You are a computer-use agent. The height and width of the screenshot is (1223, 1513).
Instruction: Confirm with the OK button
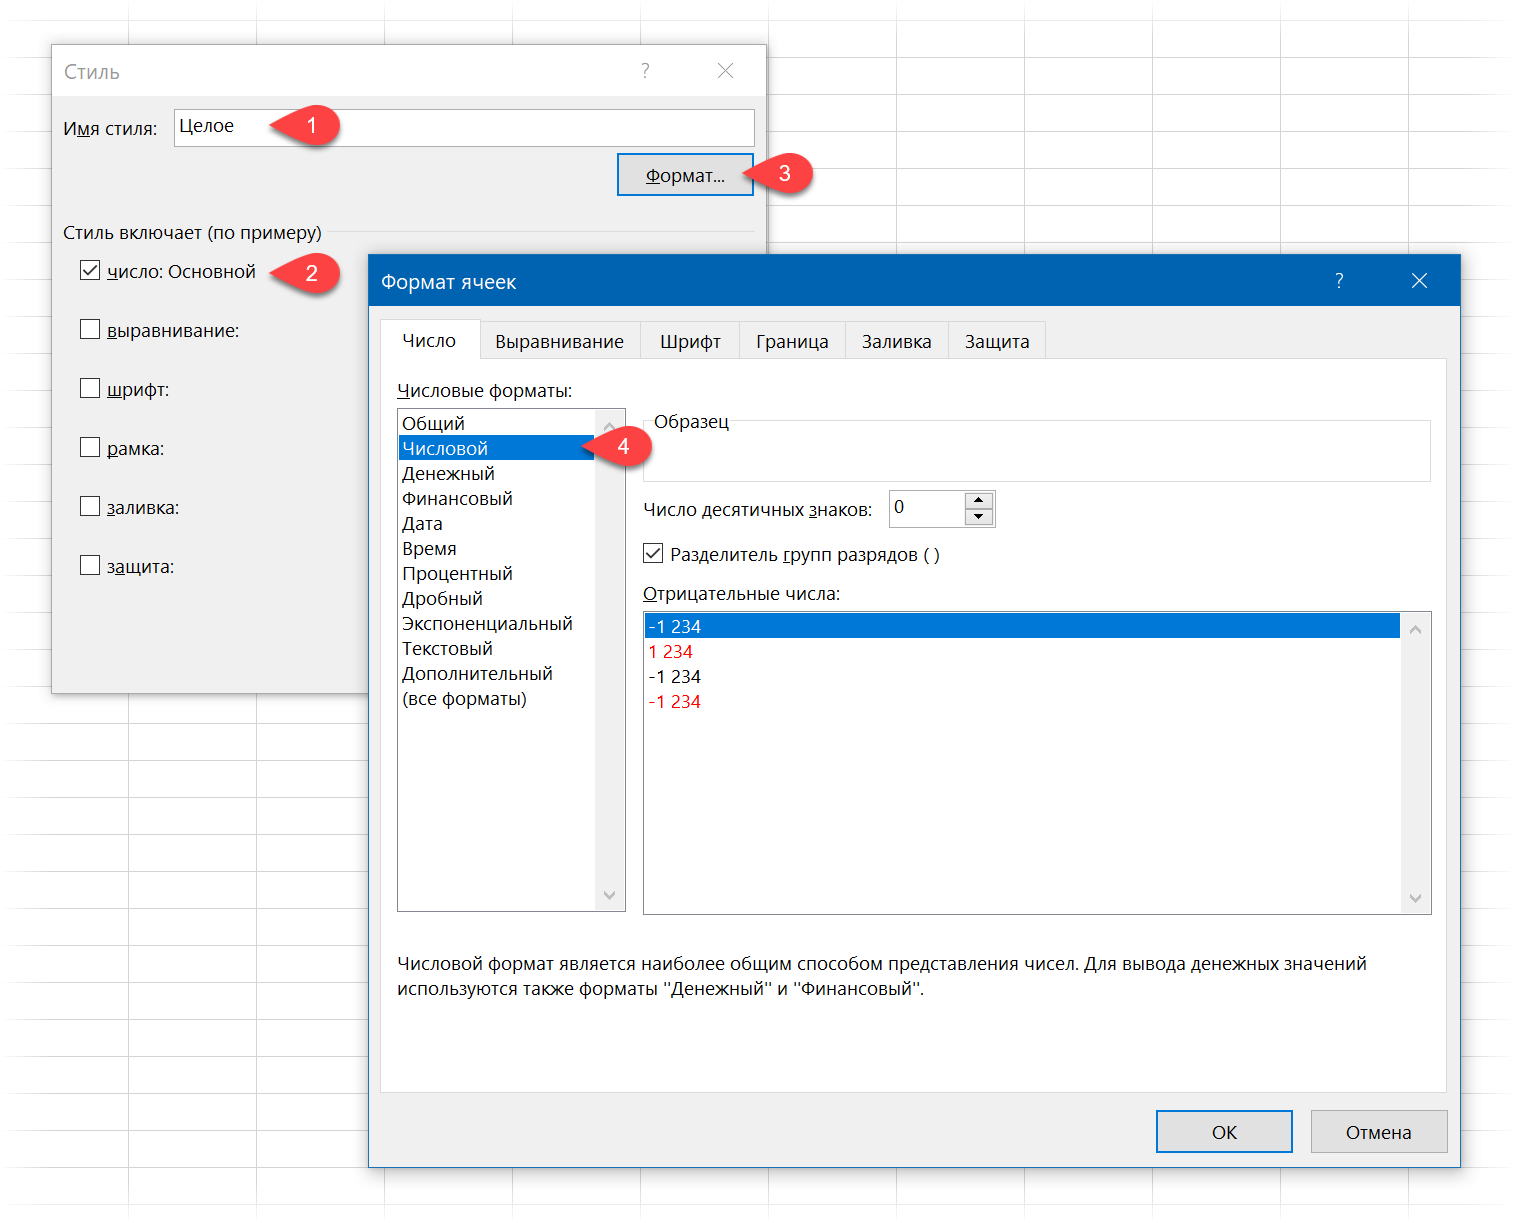[x=1224, y=1131]
